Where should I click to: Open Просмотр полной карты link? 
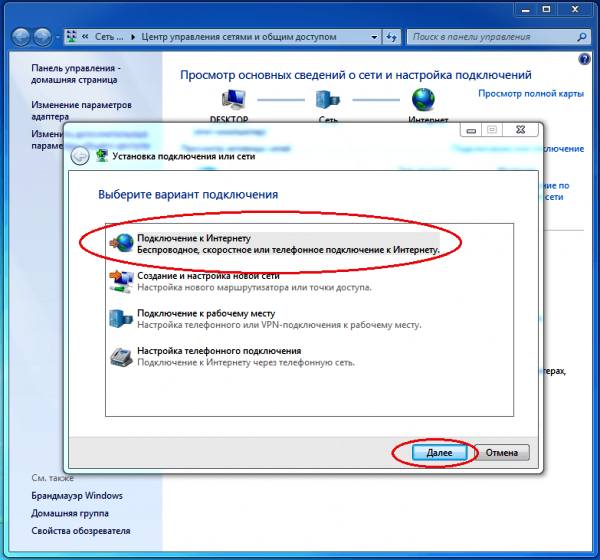pos(531,93)
